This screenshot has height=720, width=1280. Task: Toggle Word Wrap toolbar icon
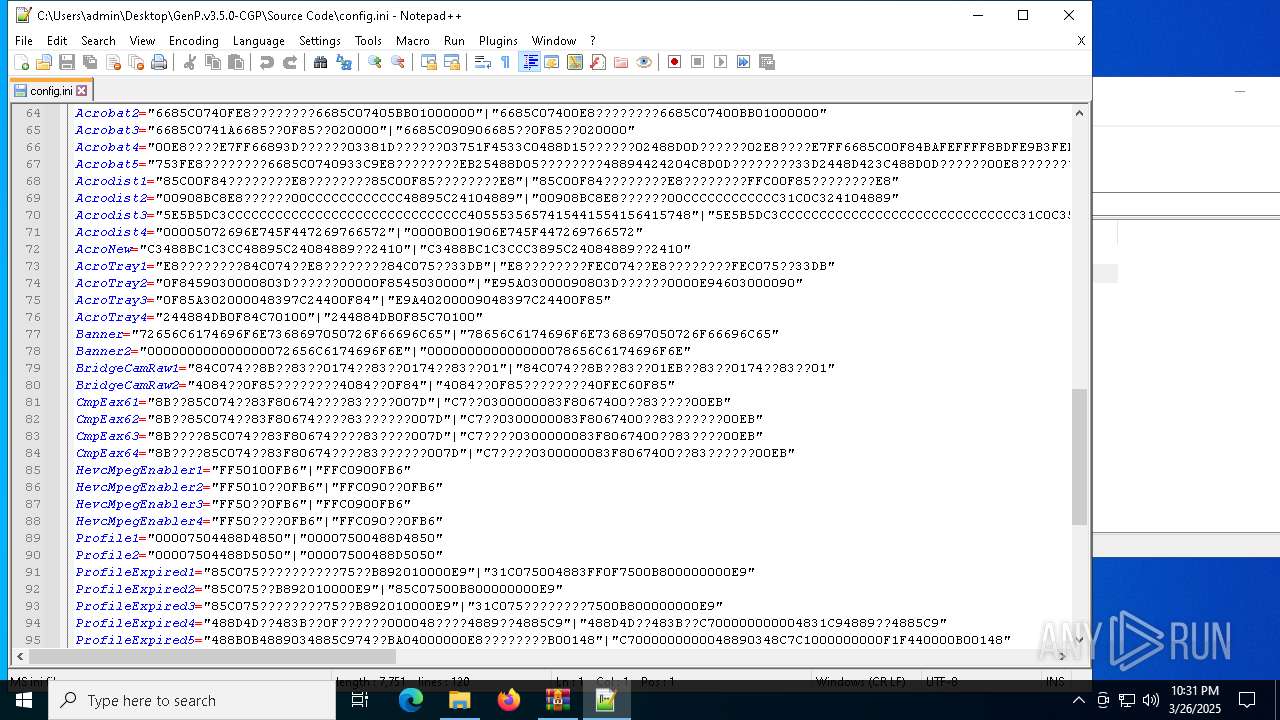(x=483, y=62)
